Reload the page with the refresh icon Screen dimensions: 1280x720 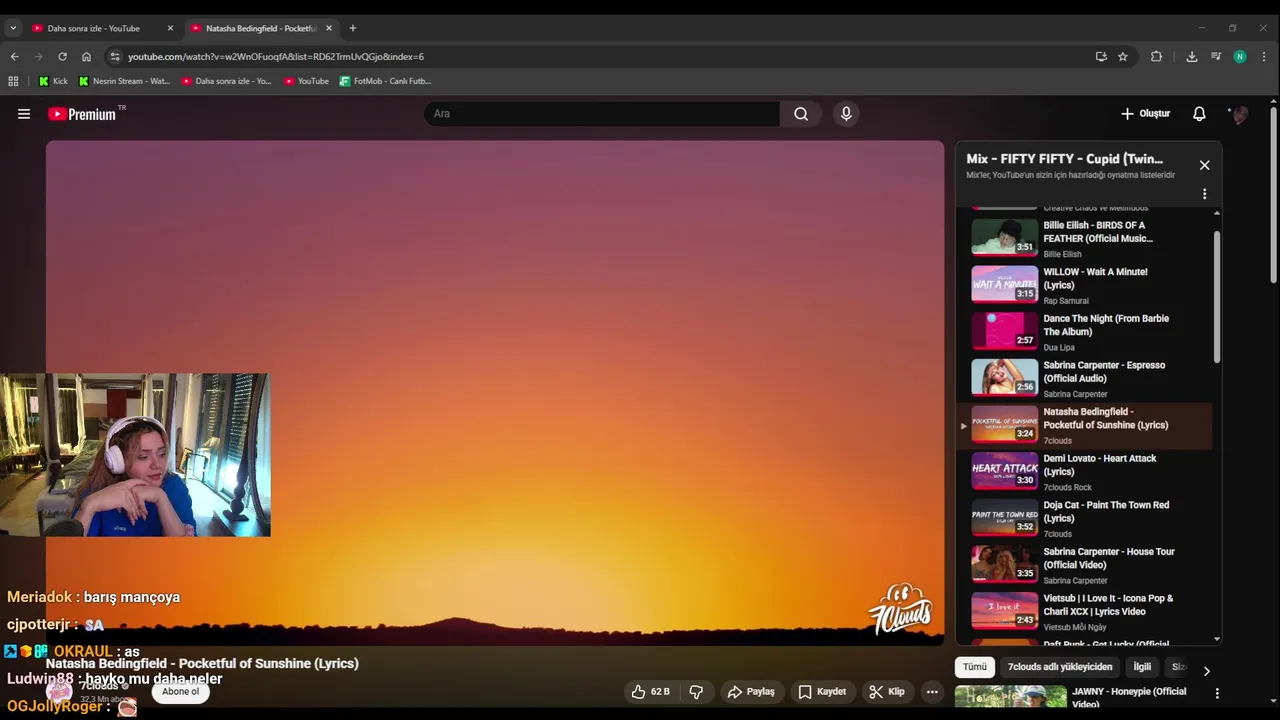click(x=62, y=57)
